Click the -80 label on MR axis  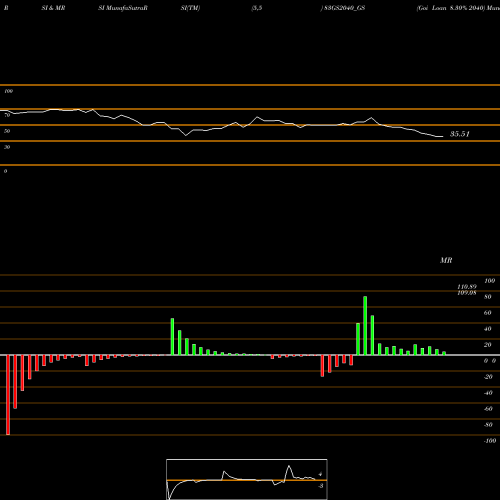coord(488,425)
